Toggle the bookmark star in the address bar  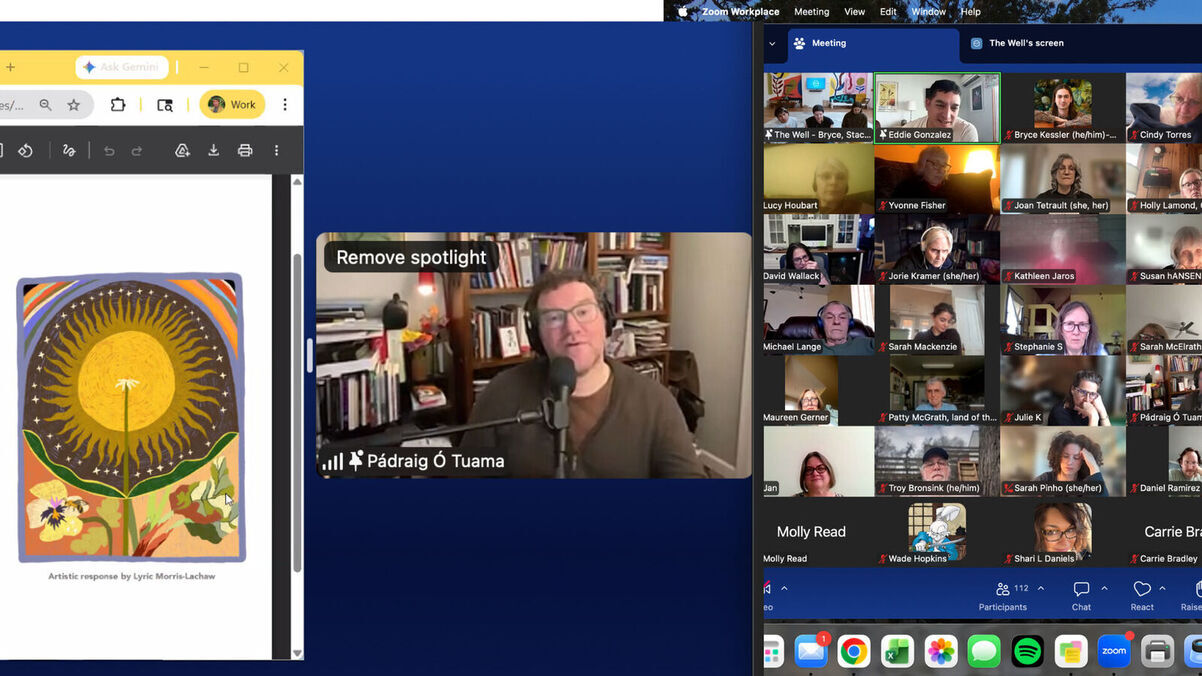[74, 104]
